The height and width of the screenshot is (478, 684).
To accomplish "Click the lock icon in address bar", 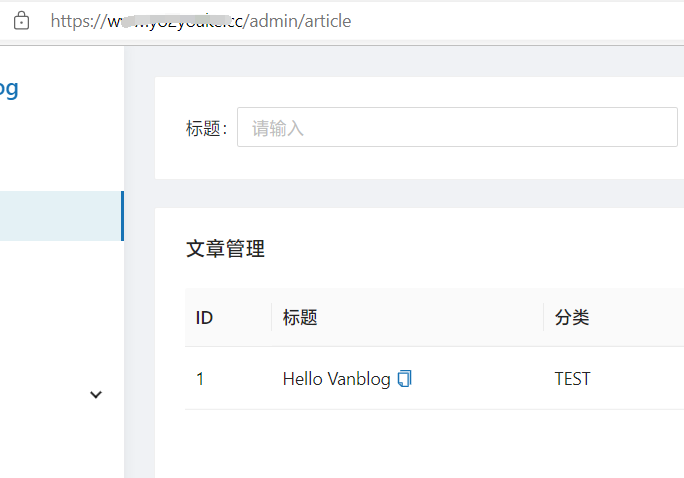I will (x=21, y=20).
